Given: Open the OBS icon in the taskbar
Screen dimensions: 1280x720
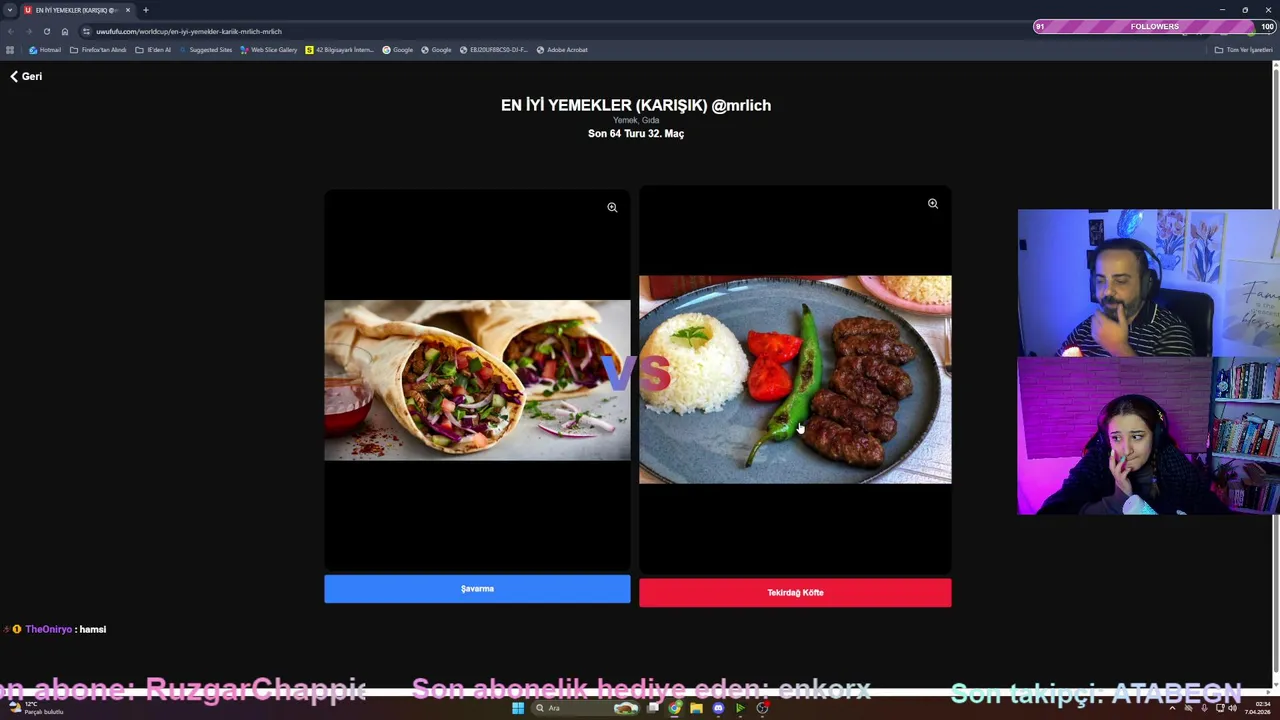Looking at the screenshot, I should tap(762, 708).
